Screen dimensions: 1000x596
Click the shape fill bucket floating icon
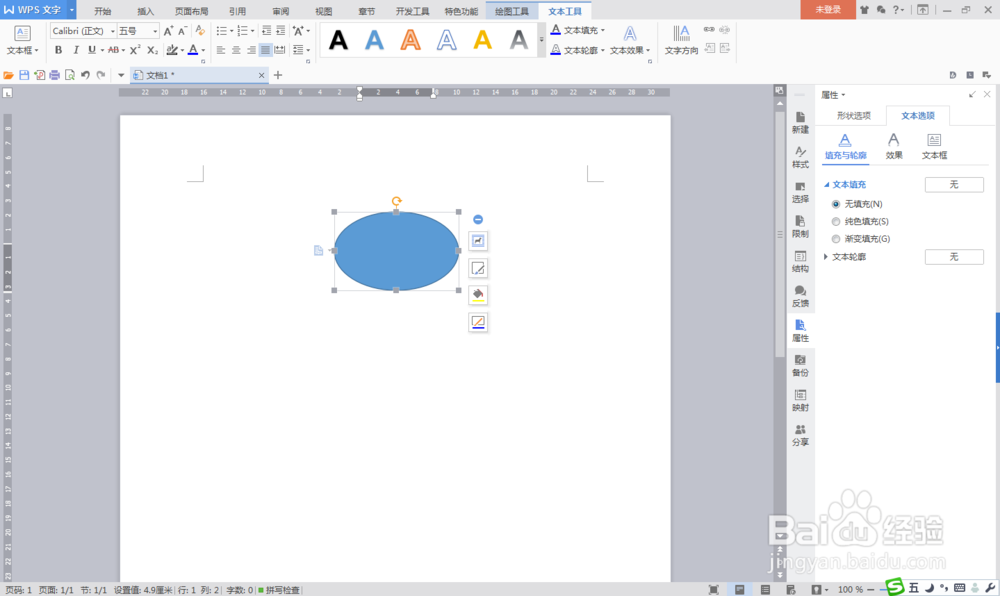click(478, 294)
